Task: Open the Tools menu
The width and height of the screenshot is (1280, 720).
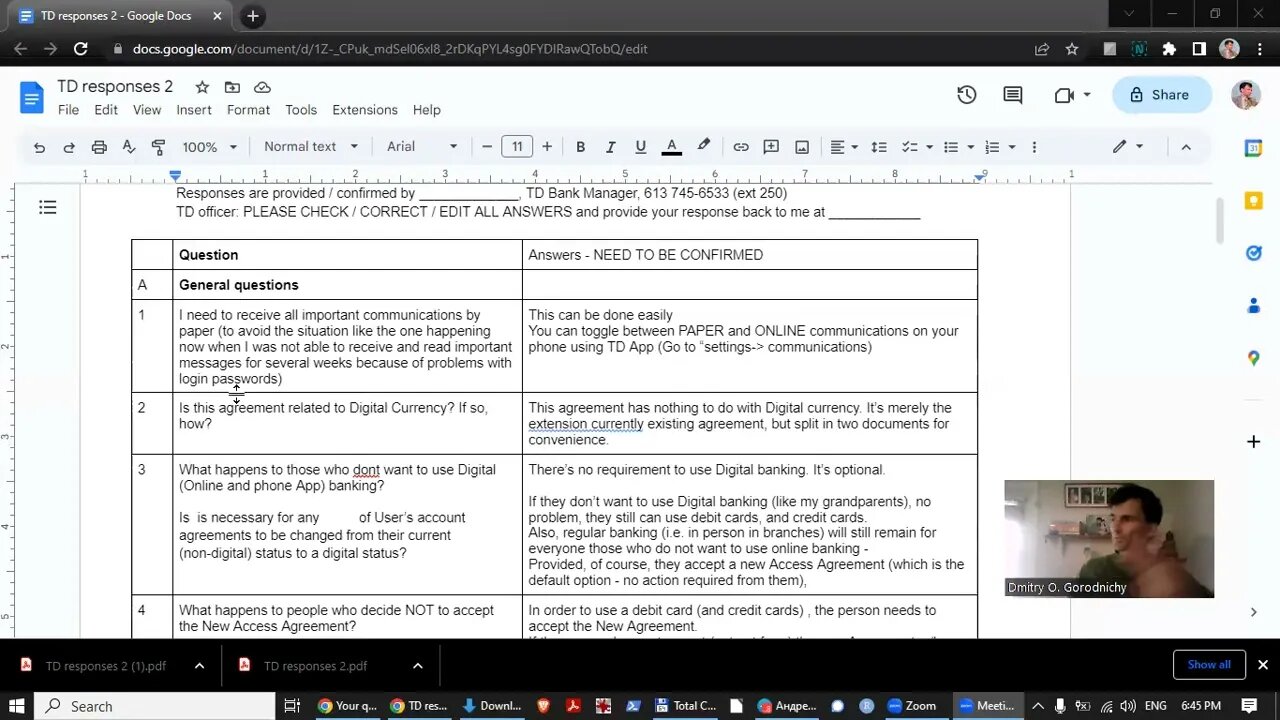Action: coord(301,110)
